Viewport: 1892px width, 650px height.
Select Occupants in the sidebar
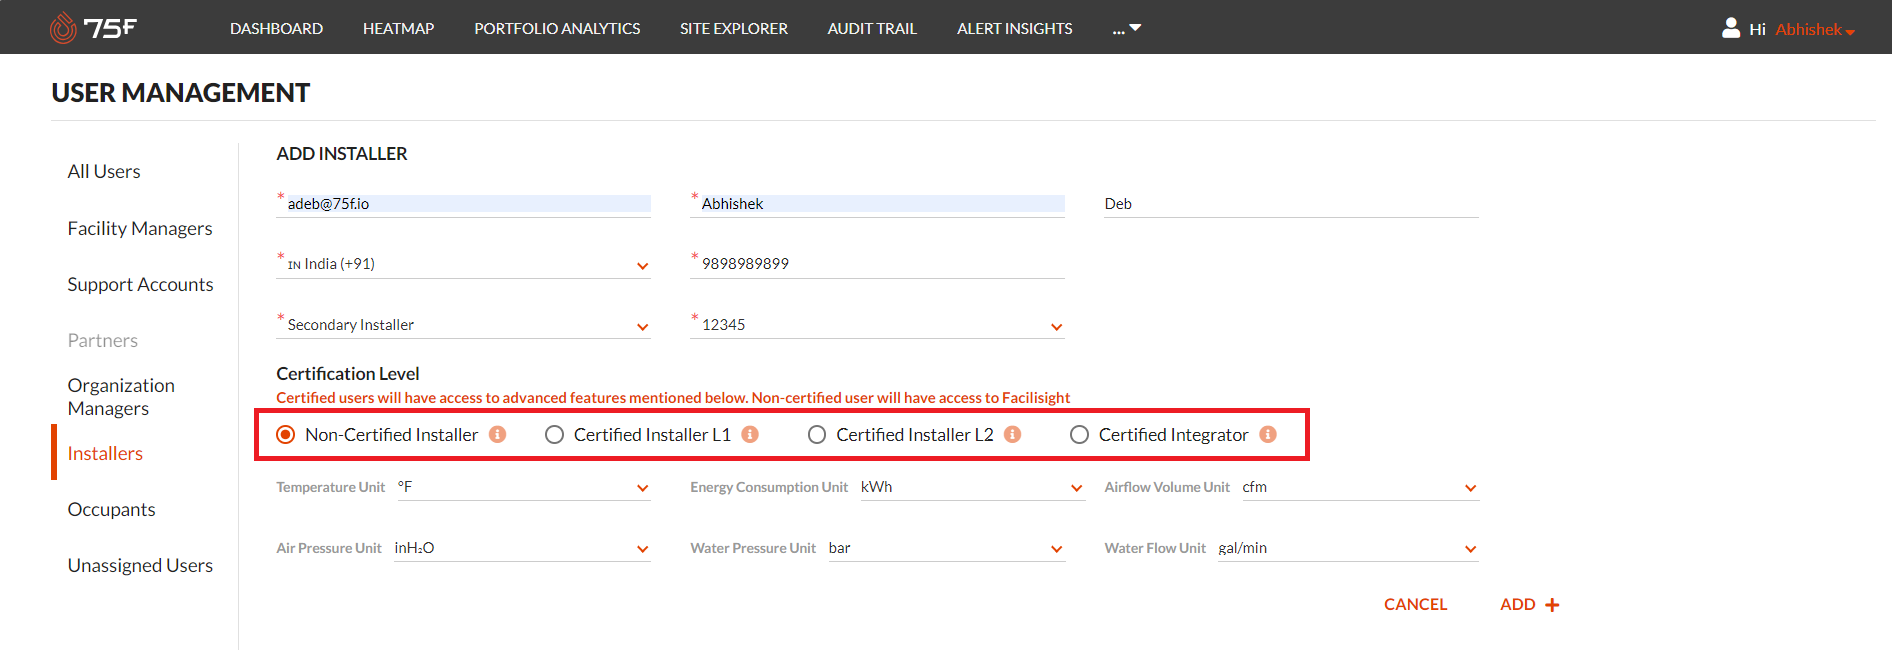(x=111, y=510)
